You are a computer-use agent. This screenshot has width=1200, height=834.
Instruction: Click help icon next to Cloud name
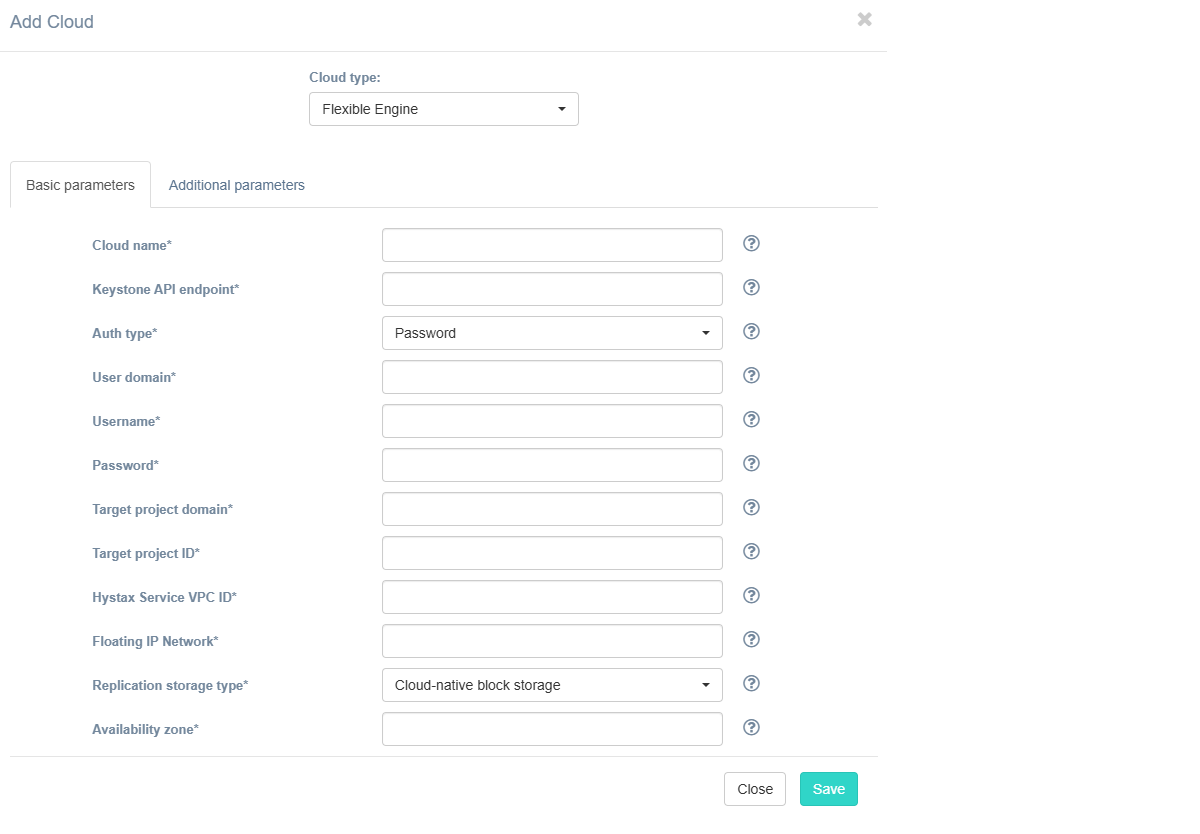[x=752, y=244]
